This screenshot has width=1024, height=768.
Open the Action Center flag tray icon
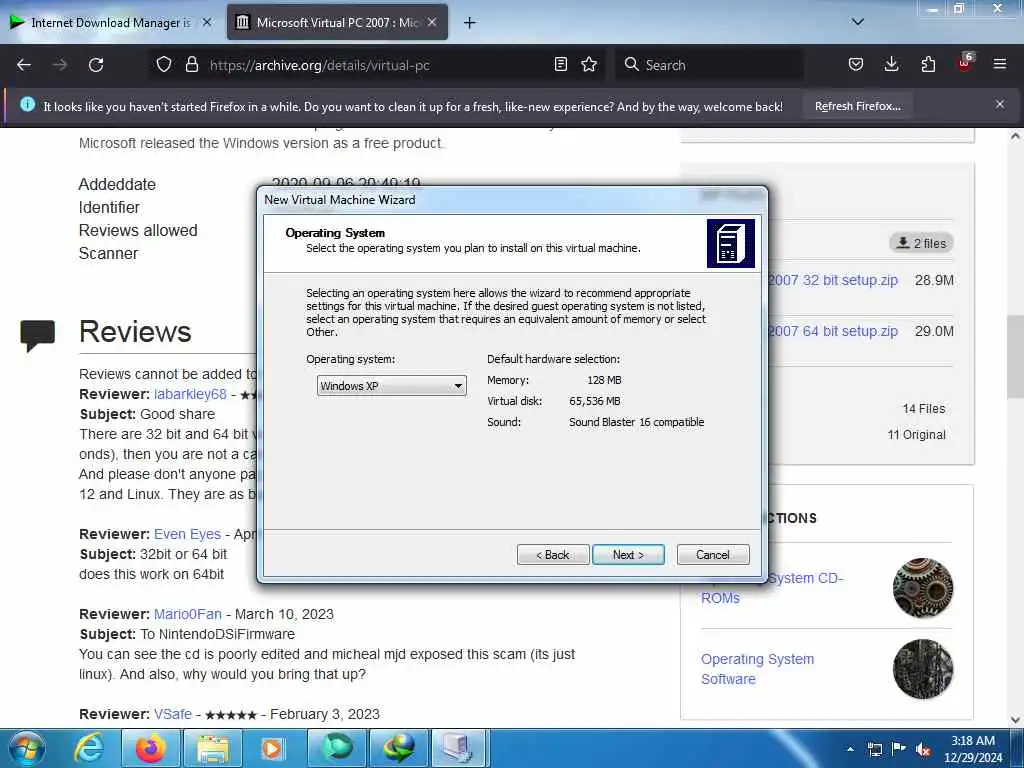(x=899, y=749)
